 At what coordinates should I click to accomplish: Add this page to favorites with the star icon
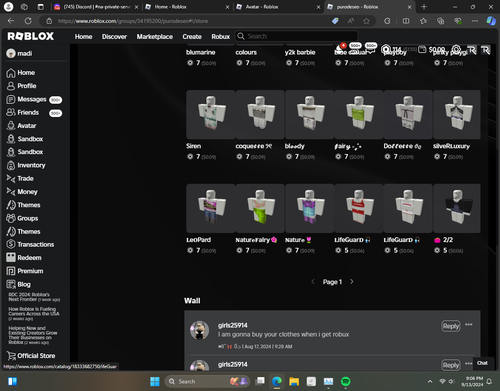(x=366, y=21)
